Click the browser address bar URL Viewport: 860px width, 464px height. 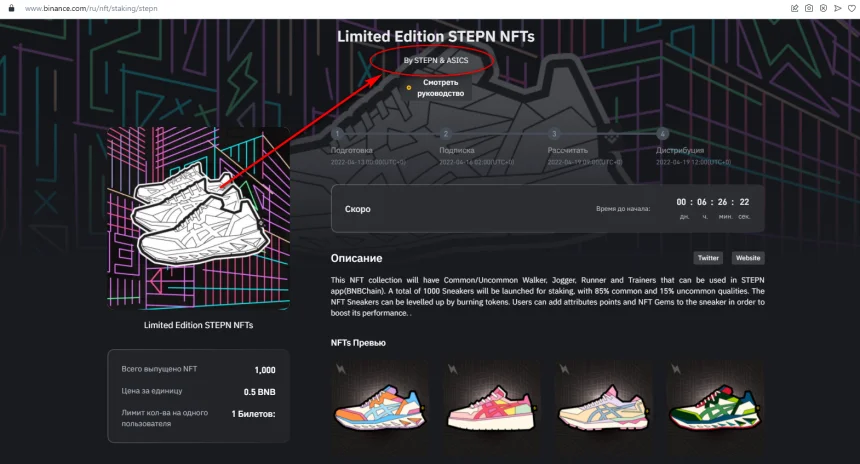[x=90, y=8]
